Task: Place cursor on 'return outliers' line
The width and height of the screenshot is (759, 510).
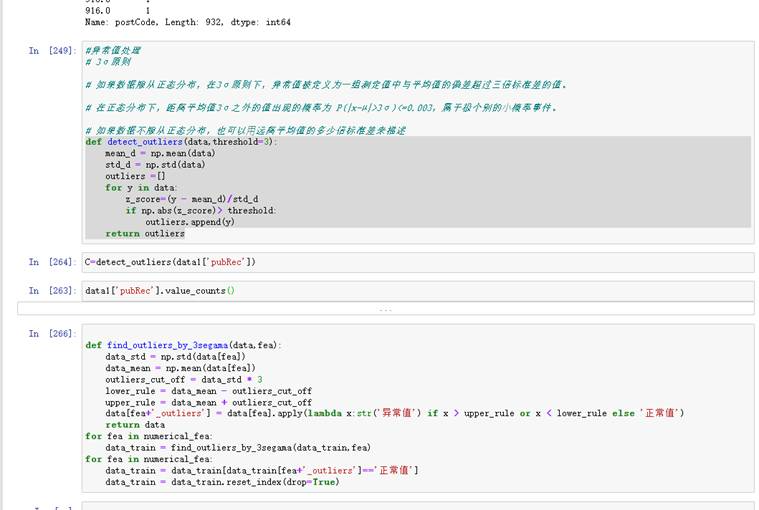Action: (x=145, y=234)
